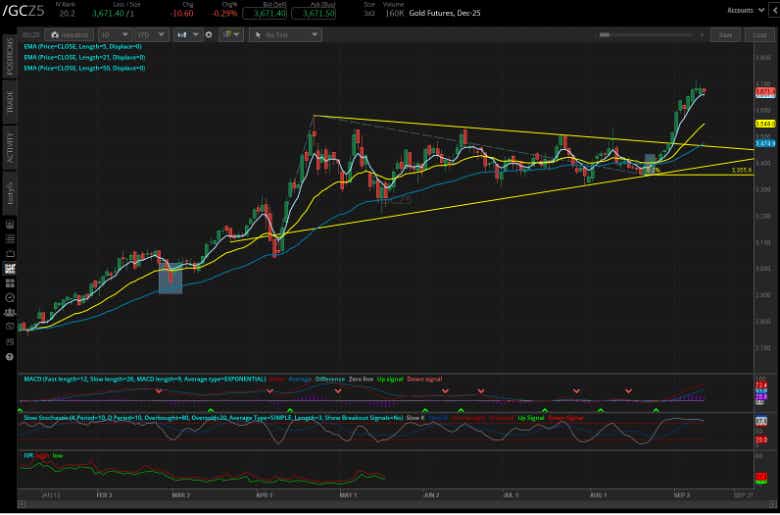Screen dimensions: 780x515
Task: Click the MACD study label
Action: (145, 379)
